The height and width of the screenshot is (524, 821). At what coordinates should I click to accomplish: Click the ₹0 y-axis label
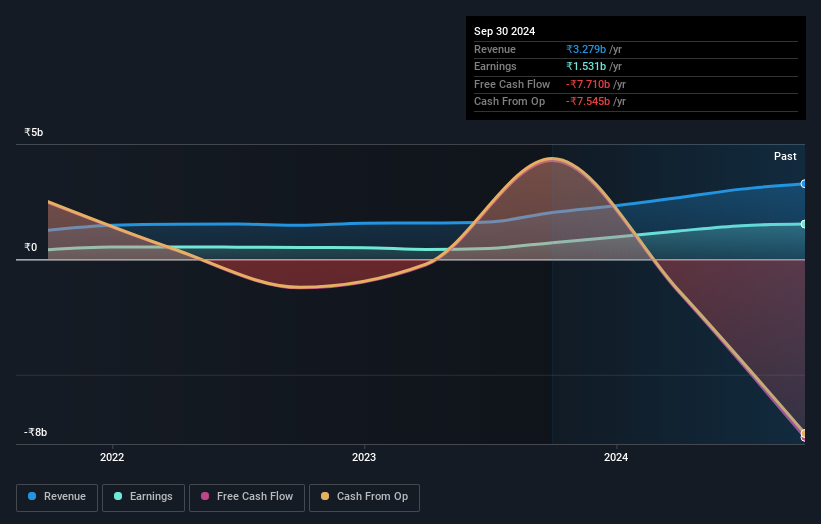tap(30, 247)
